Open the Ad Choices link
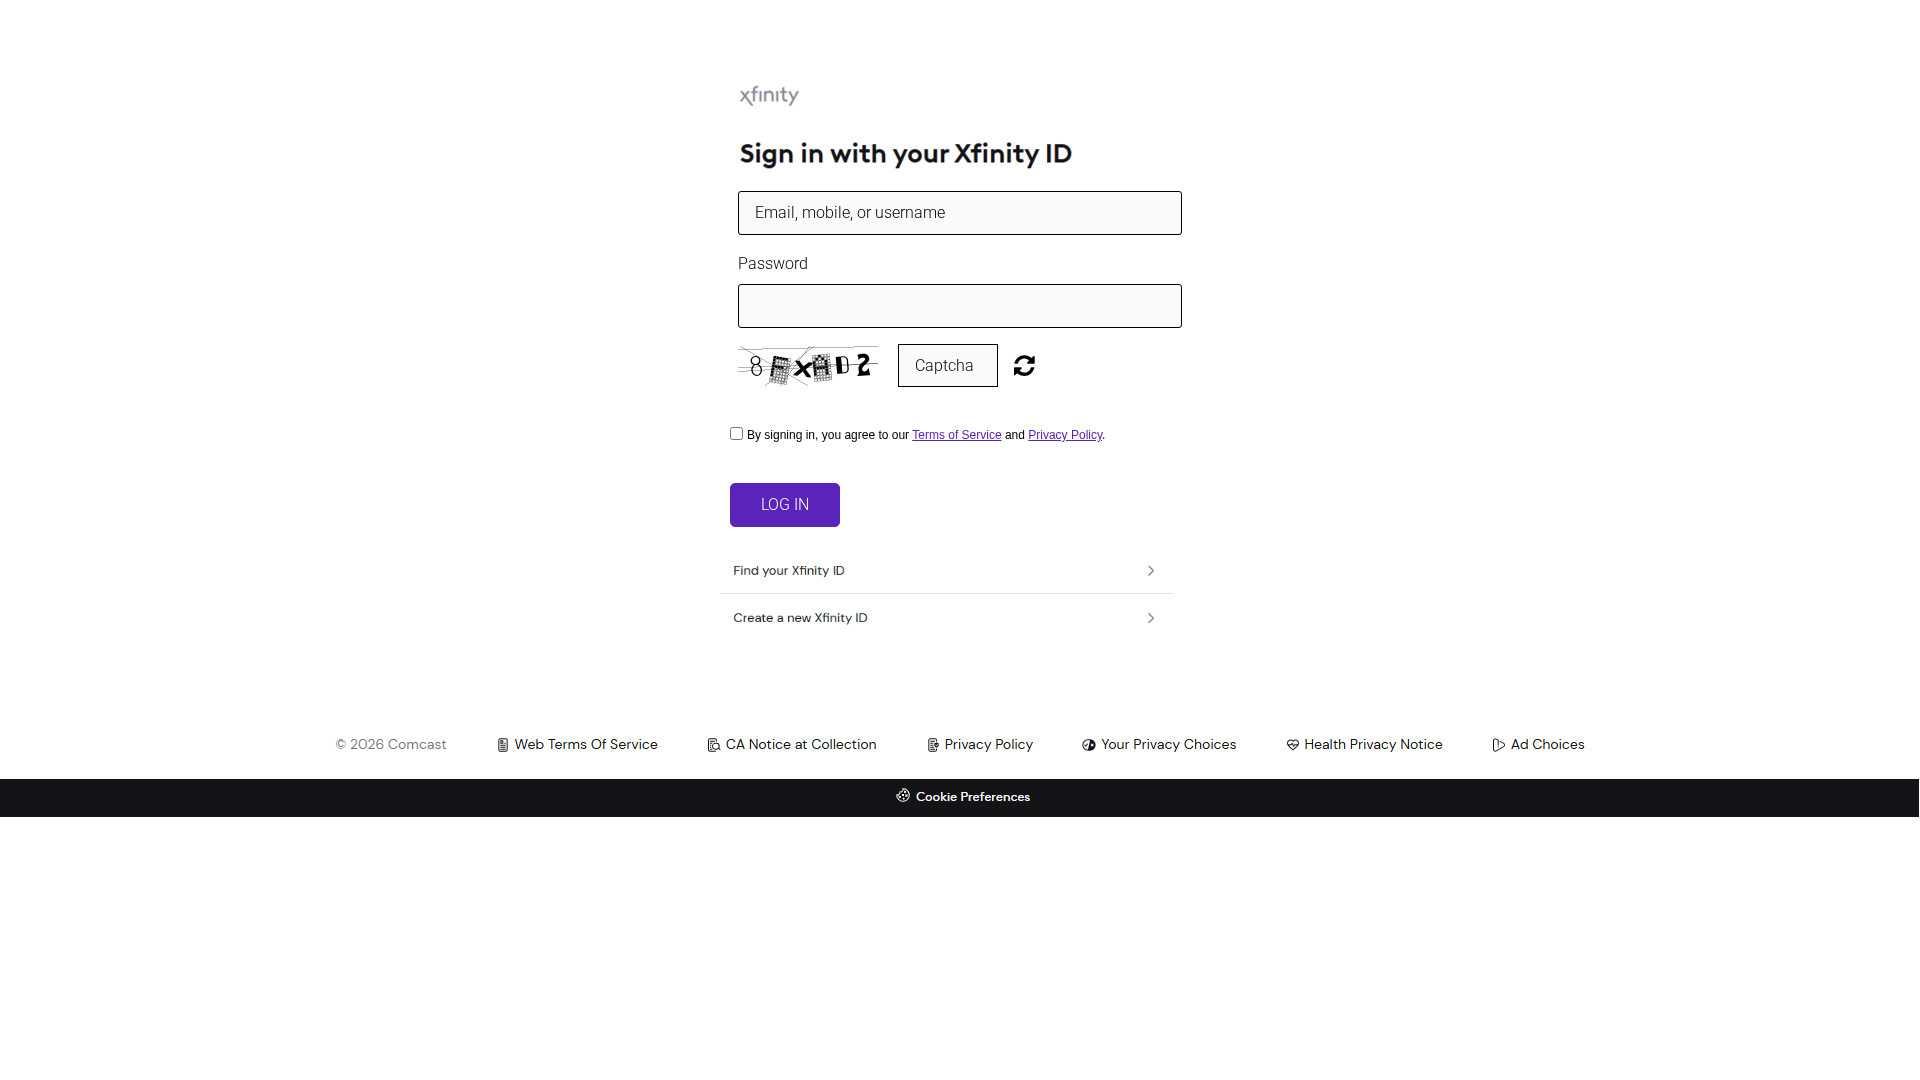 point(1548,745)
